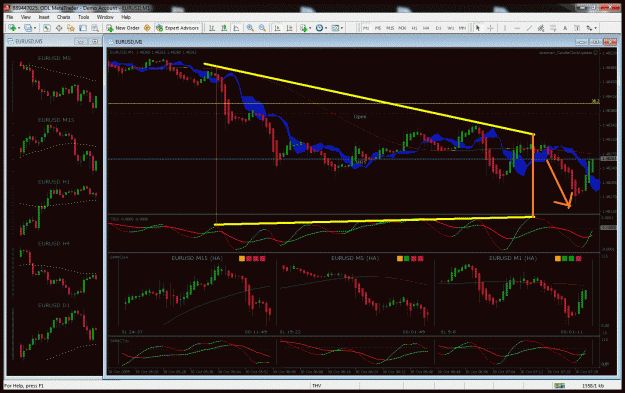This screenshot has width=625, height=393.
Task: Open the Window menu
Action: click(x=105, y=17)
